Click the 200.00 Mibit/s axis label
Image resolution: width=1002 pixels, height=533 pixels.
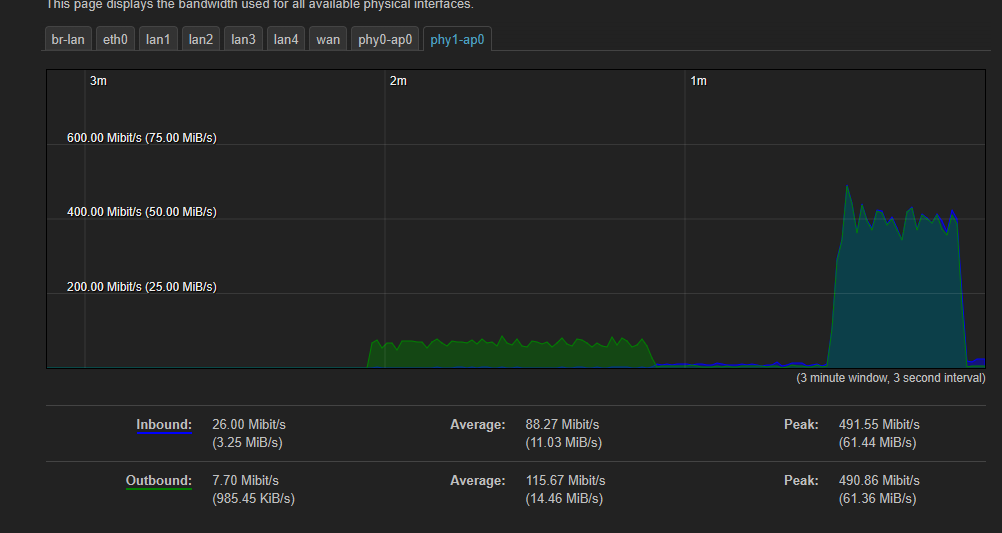(x=142, y=286)
